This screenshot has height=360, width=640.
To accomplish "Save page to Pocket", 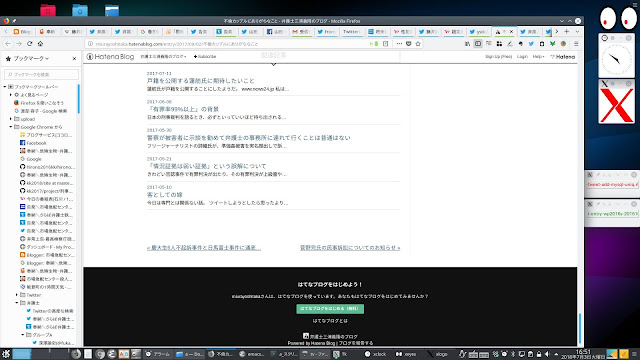I will 409,44.
